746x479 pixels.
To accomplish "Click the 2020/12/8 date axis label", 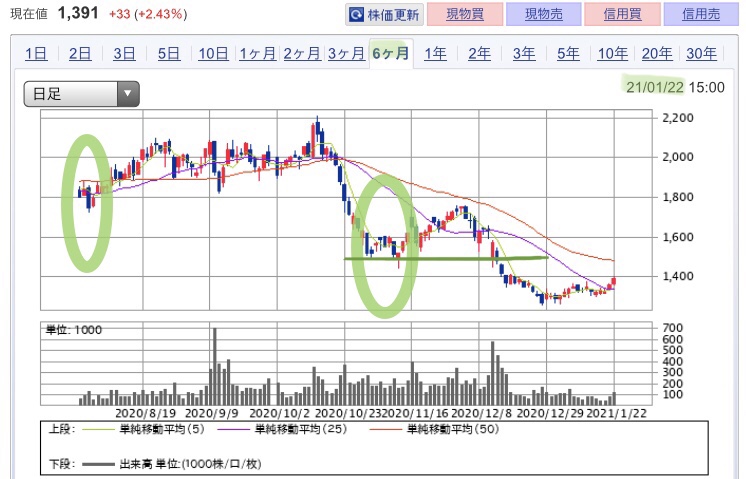I will coord(481,413).
